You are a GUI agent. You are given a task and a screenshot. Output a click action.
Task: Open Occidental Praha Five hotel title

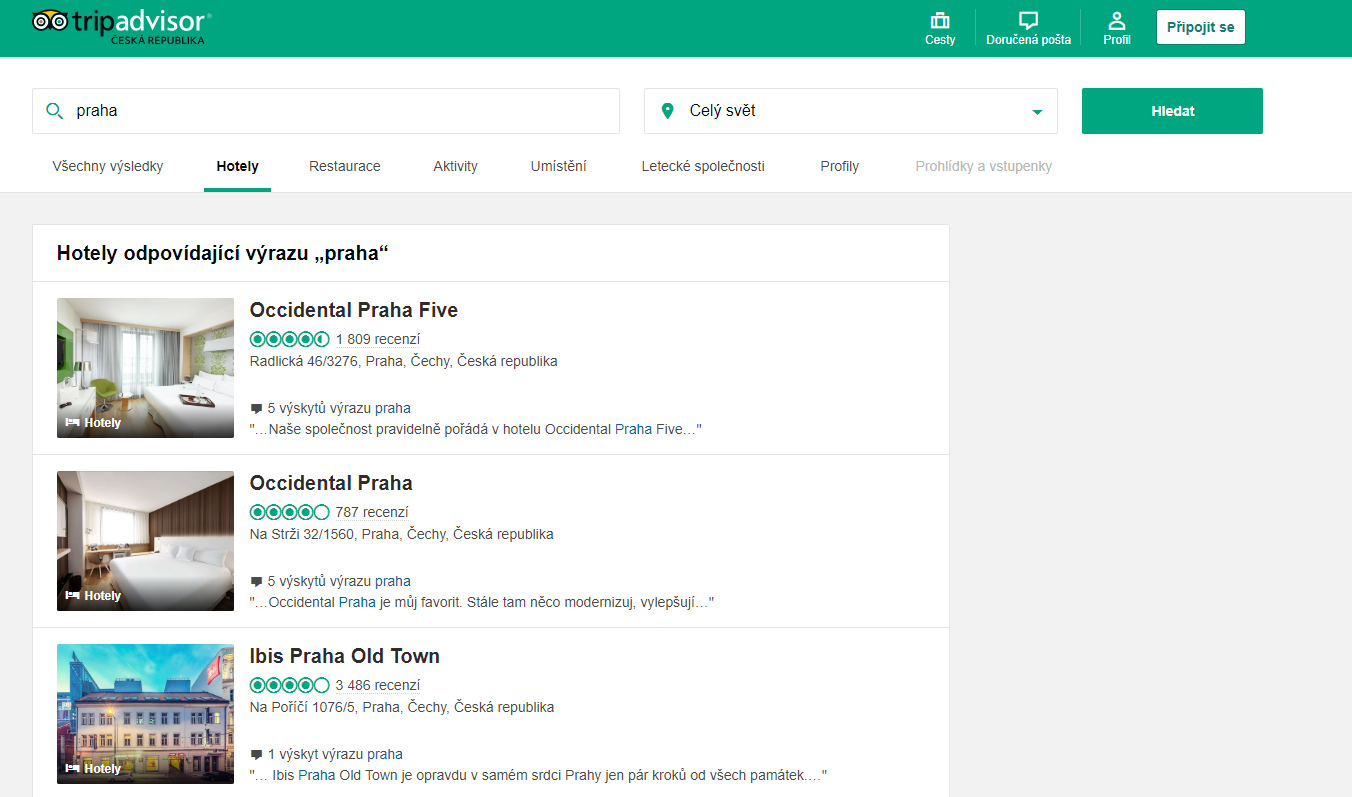tap(354, 310)
